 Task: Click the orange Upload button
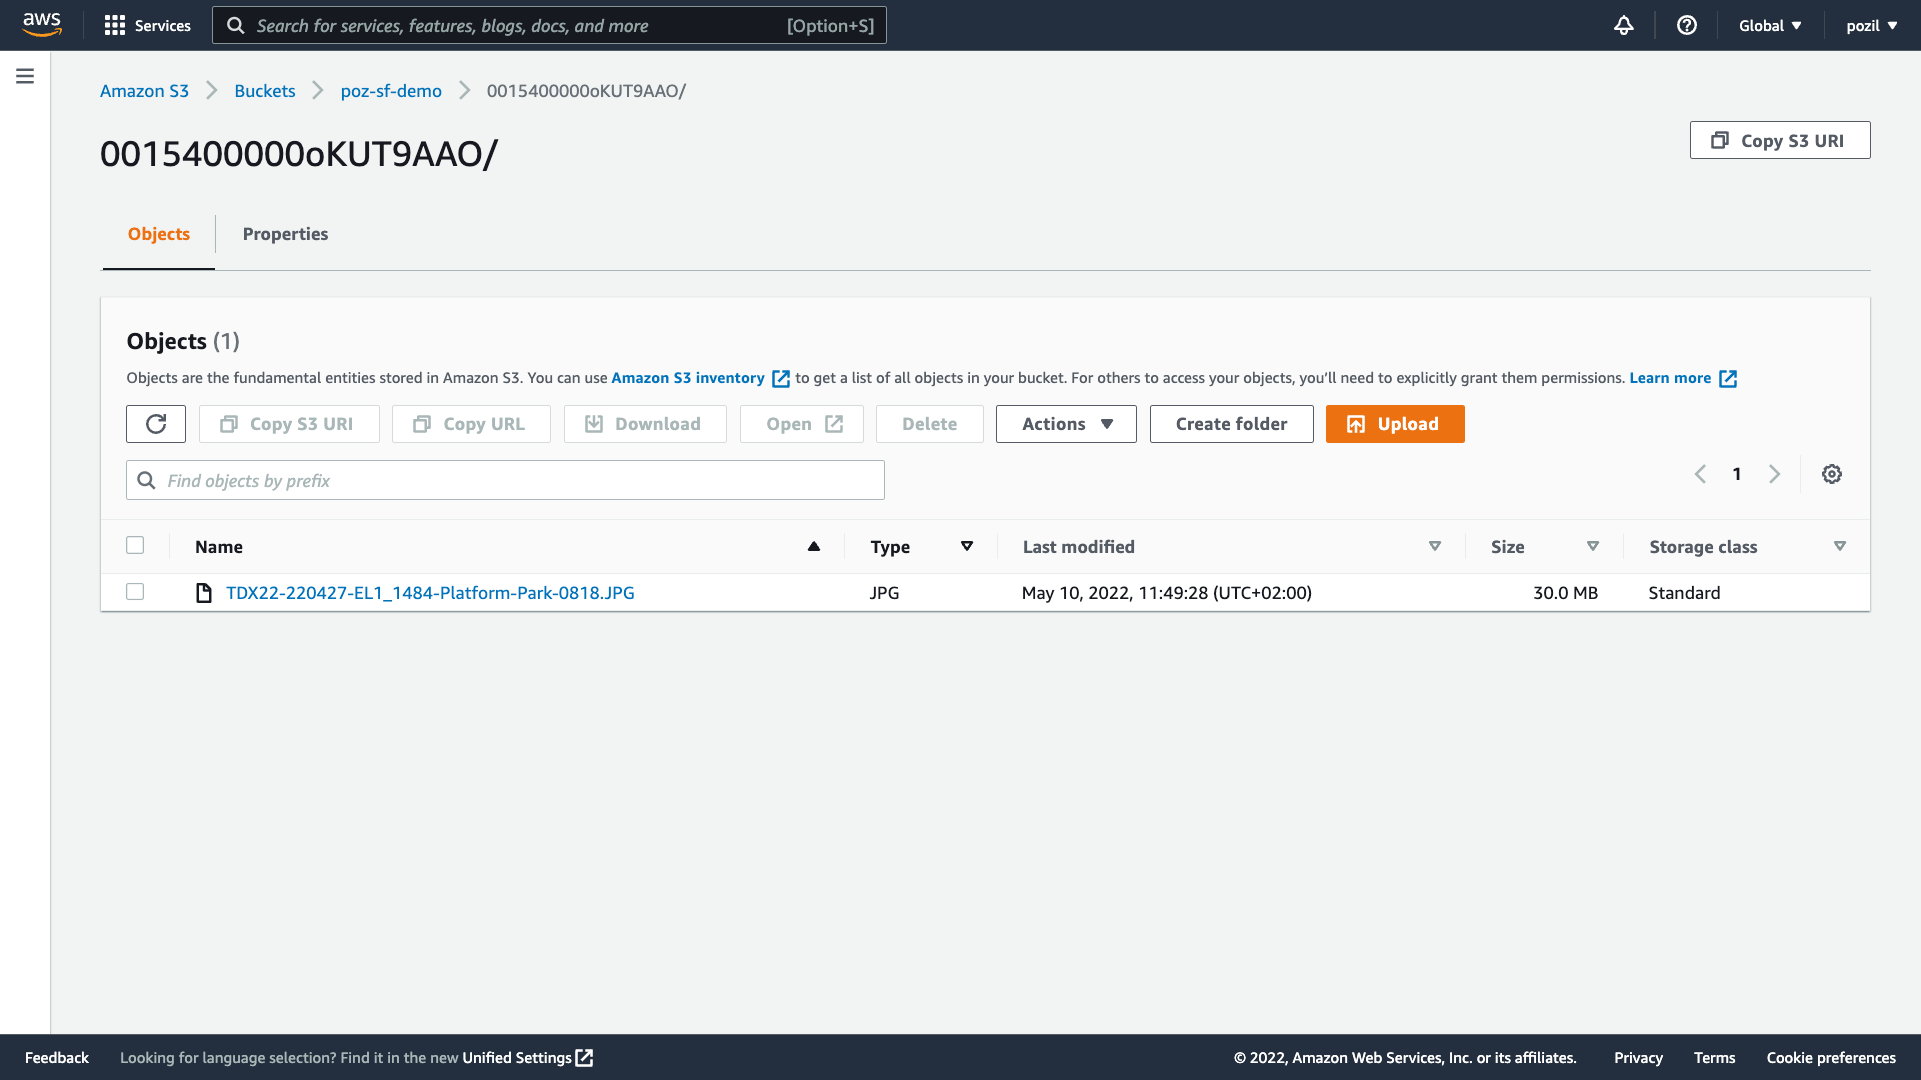pyautogui.click(x=1394, y=423)
